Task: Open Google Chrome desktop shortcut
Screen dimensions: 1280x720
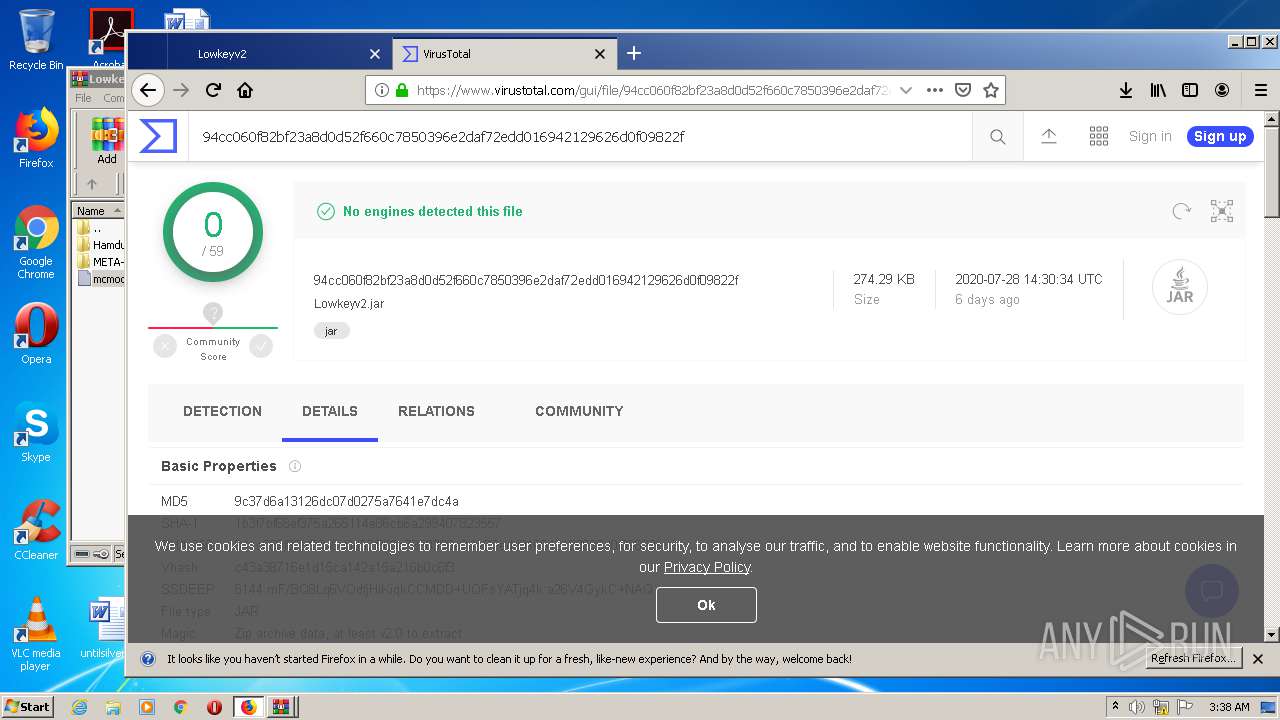Action: point(36,243)
